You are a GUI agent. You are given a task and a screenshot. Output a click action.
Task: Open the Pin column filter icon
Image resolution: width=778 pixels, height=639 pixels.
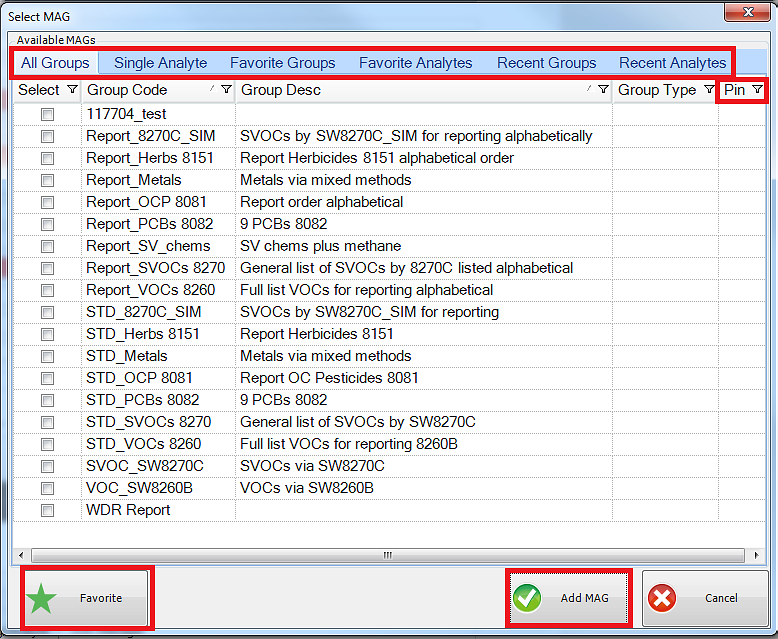coord(757,90)
